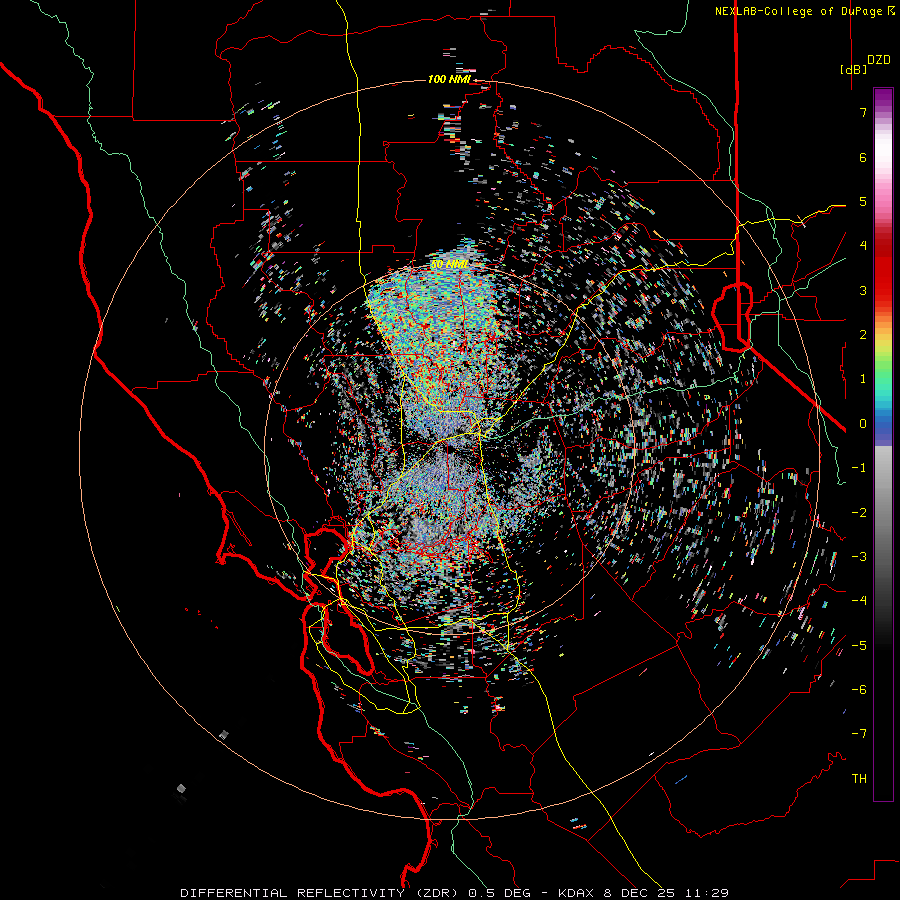Click the NEXLAB-College of DuPage watermark text
The height and width of the screenshot is (900, 900).
pos(804,11)
